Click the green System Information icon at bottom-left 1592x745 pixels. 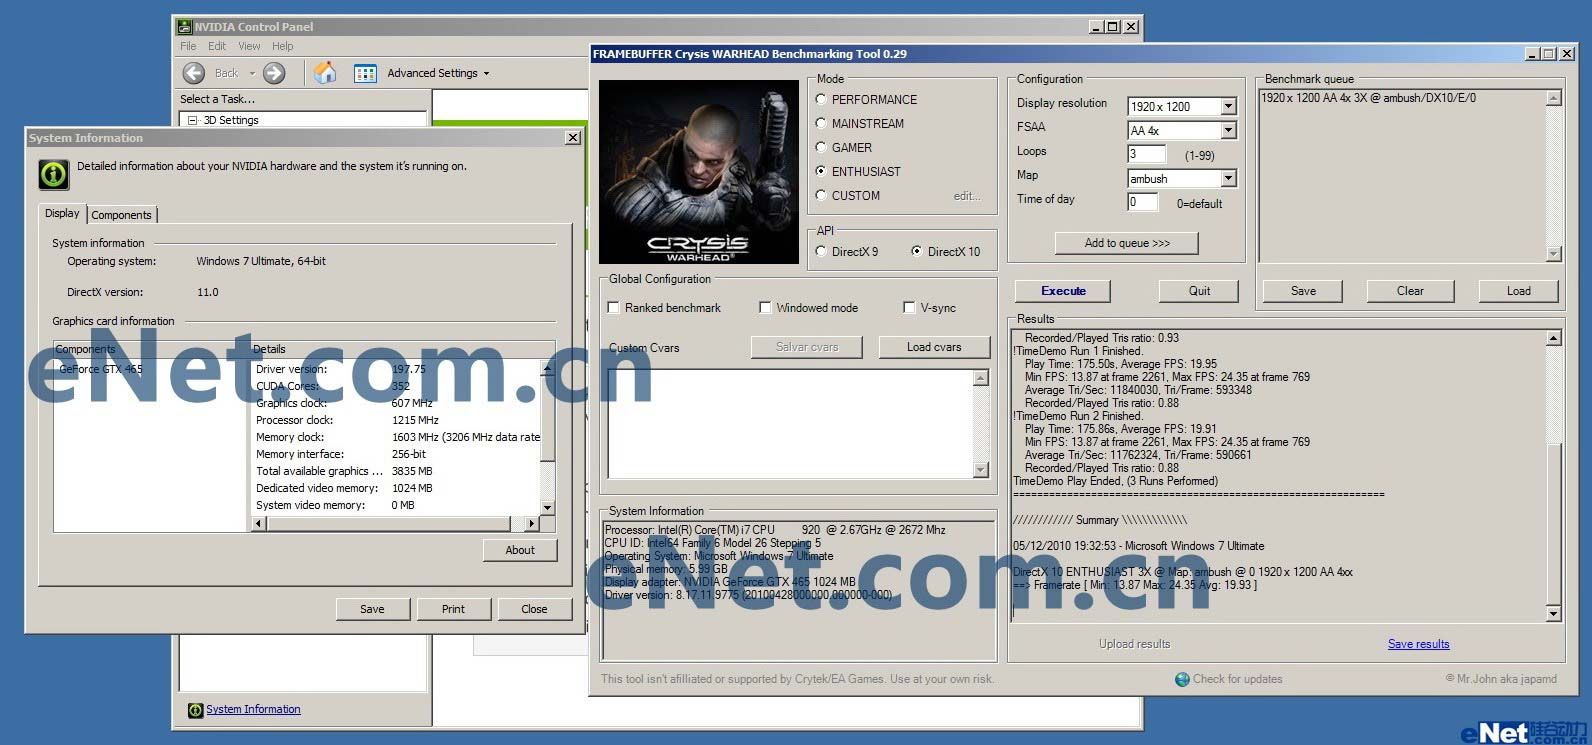tap(195, 710)
